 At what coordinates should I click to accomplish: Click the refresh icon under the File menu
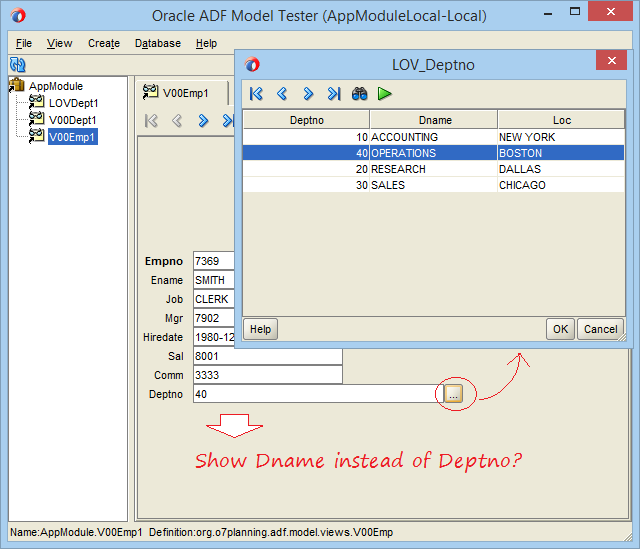[18, 64]
